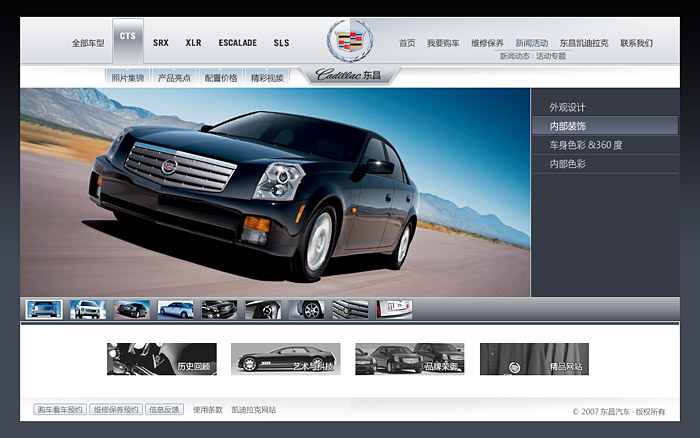The image size is (700, 438).
Task: Select fourth thumbnail, silver car side view
Action: tap(175, 309)
